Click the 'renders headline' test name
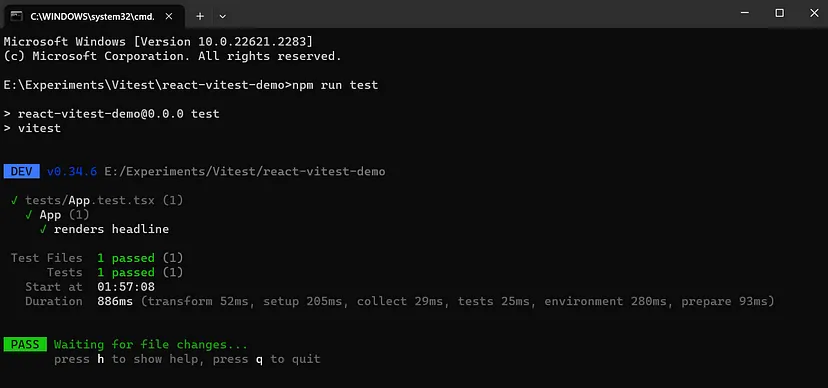The width and height of the screenshot is (828, 388). [x=111, y=229]
